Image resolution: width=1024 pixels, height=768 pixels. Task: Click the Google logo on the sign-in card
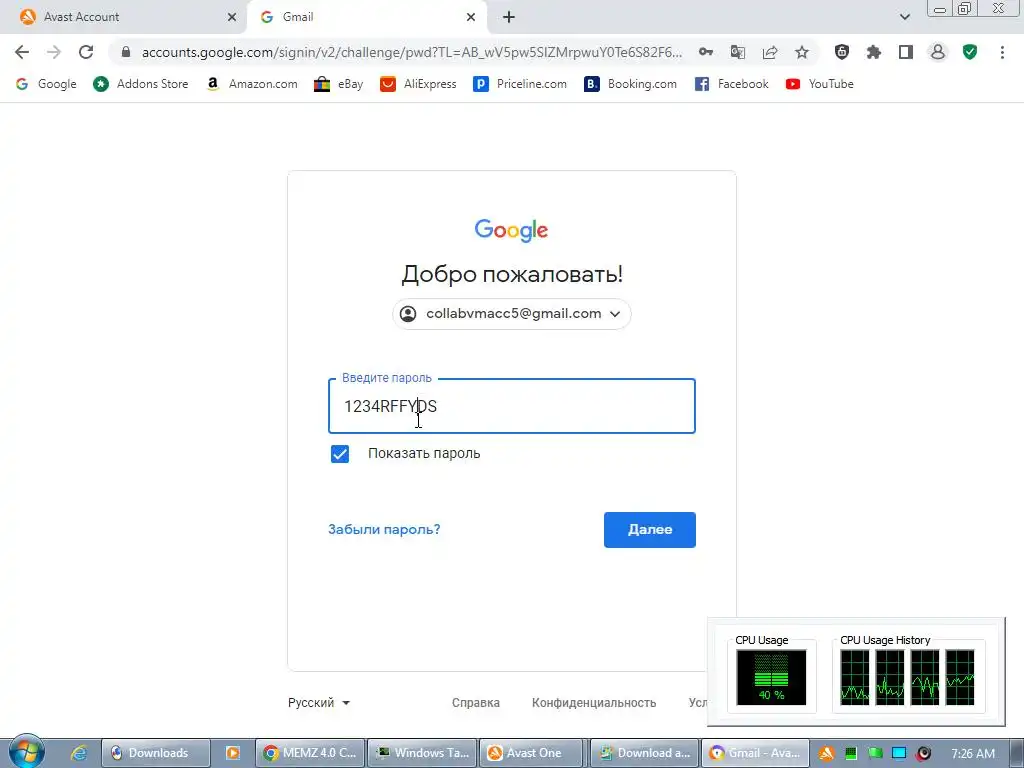click(511, 230)
